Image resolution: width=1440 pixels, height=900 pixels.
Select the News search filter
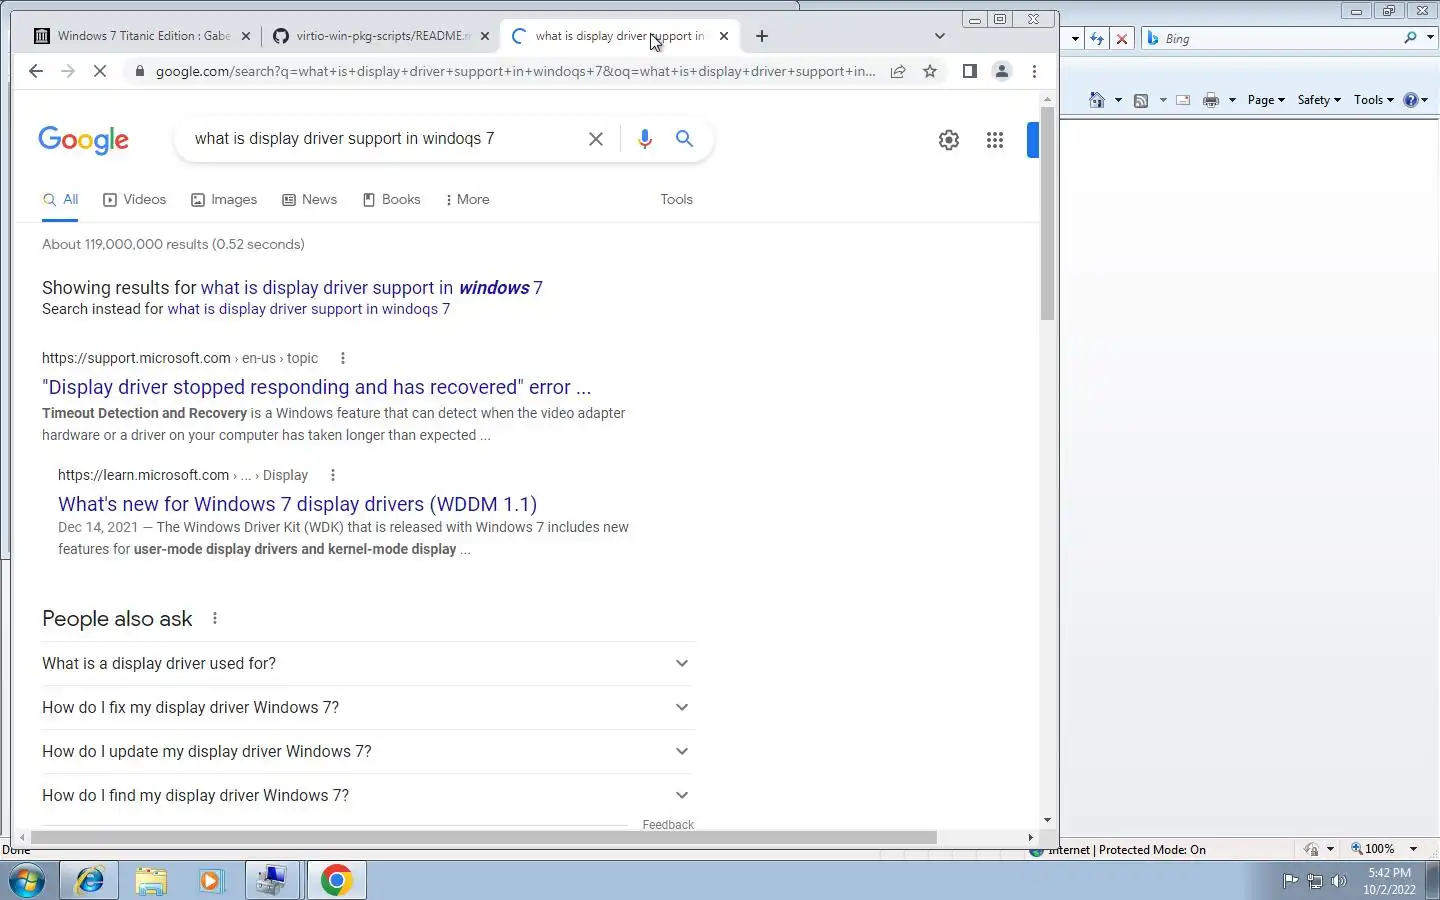310,199
